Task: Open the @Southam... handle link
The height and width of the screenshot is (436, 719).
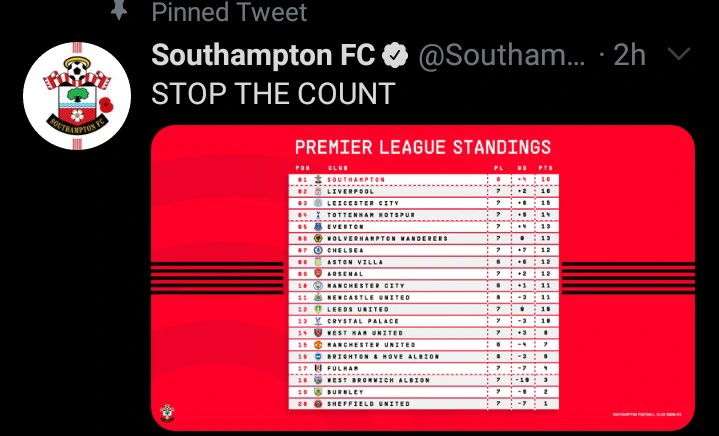Action: (502, 56)
